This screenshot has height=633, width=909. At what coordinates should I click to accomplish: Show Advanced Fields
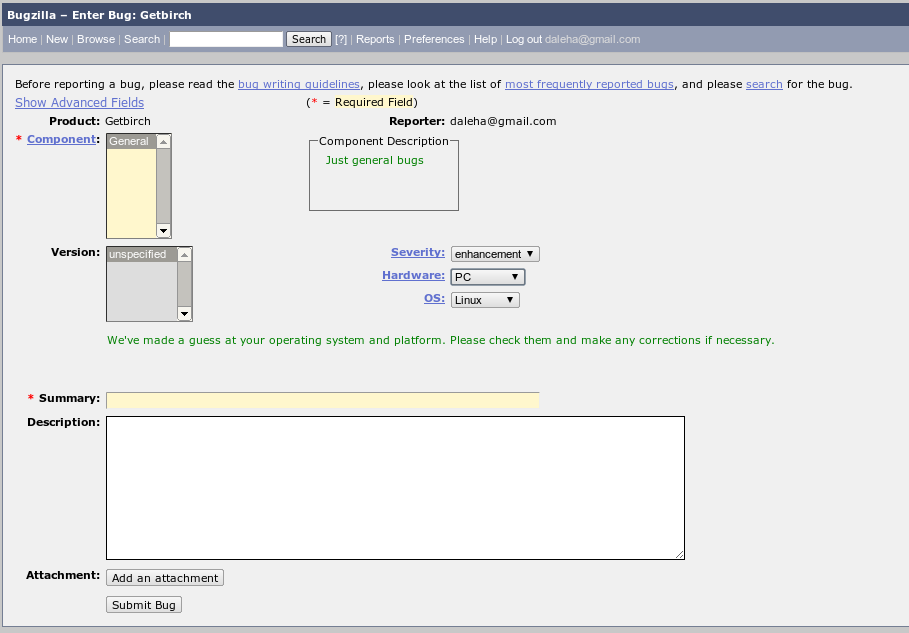click(79, 103)
